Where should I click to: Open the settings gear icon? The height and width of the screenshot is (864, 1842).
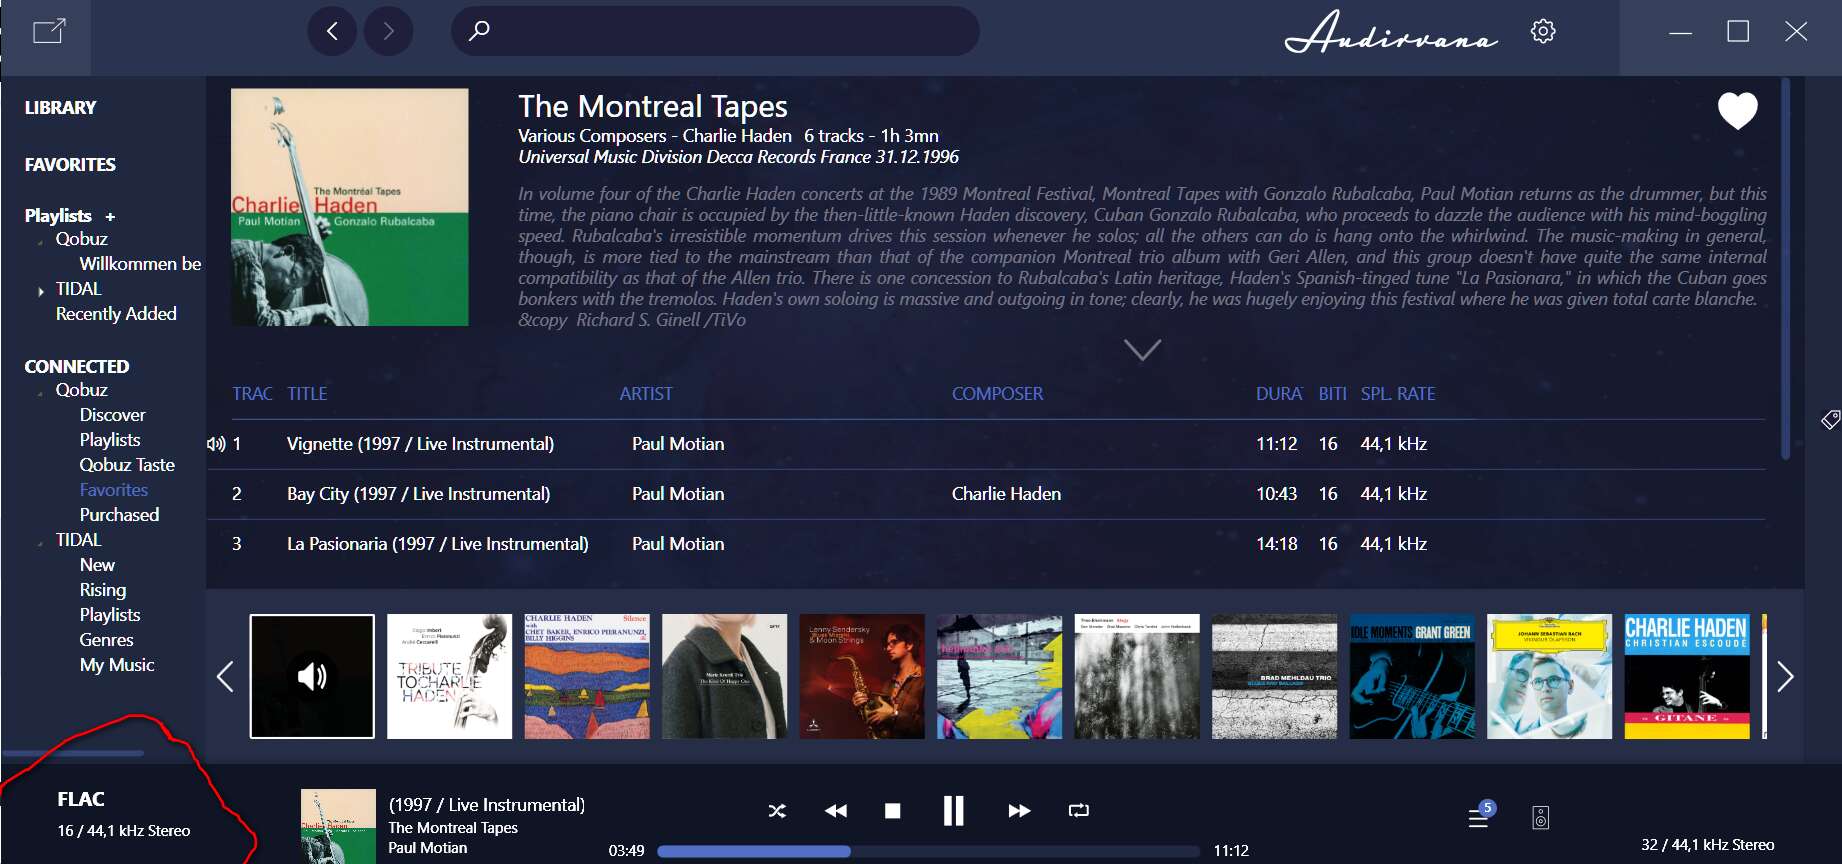point(1543,31)
